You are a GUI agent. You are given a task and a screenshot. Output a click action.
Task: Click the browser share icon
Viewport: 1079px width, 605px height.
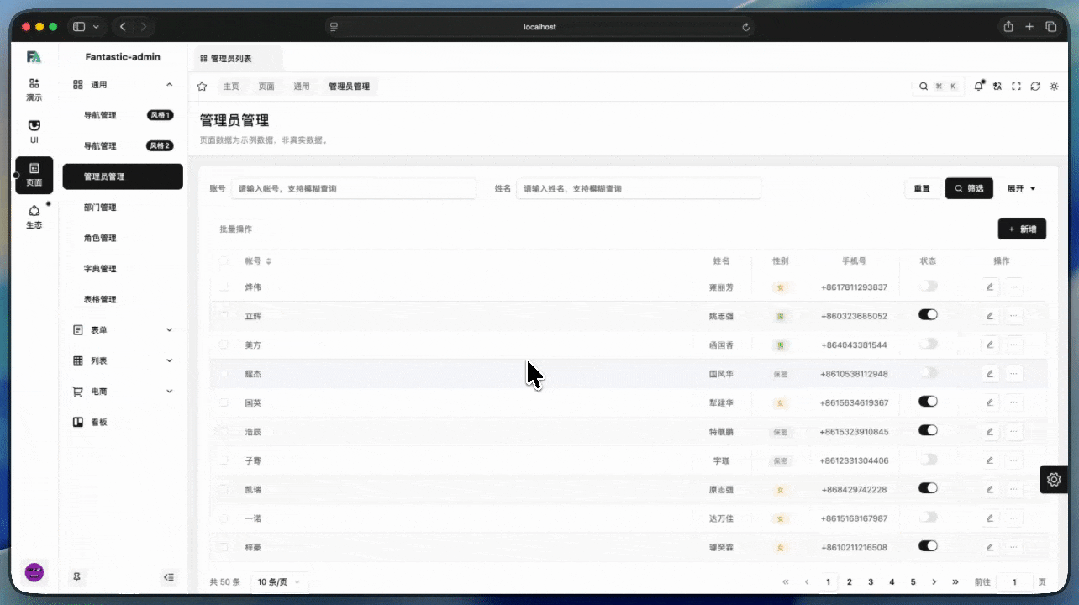pyautogui.click(x=1008, y=27)
